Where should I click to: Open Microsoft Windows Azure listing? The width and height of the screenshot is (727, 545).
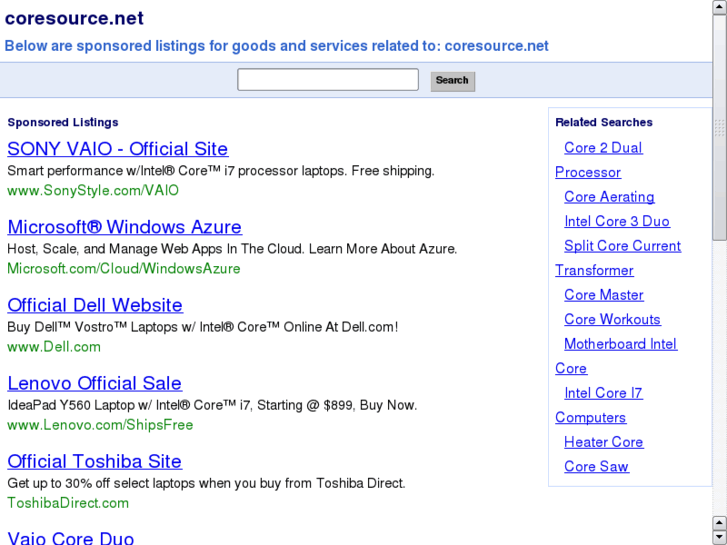125,227
